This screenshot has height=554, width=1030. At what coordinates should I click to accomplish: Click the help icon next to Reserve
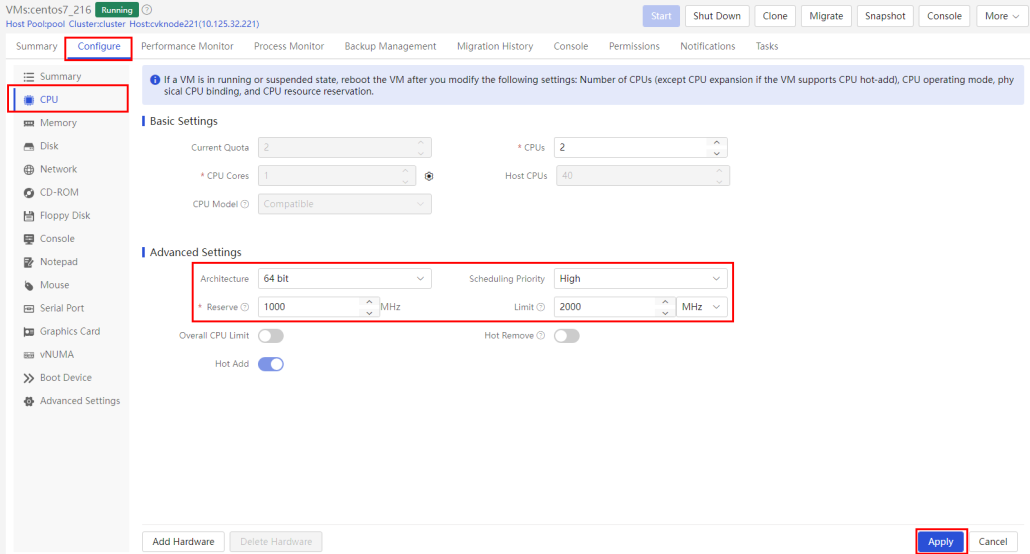[x=245, y=307]
